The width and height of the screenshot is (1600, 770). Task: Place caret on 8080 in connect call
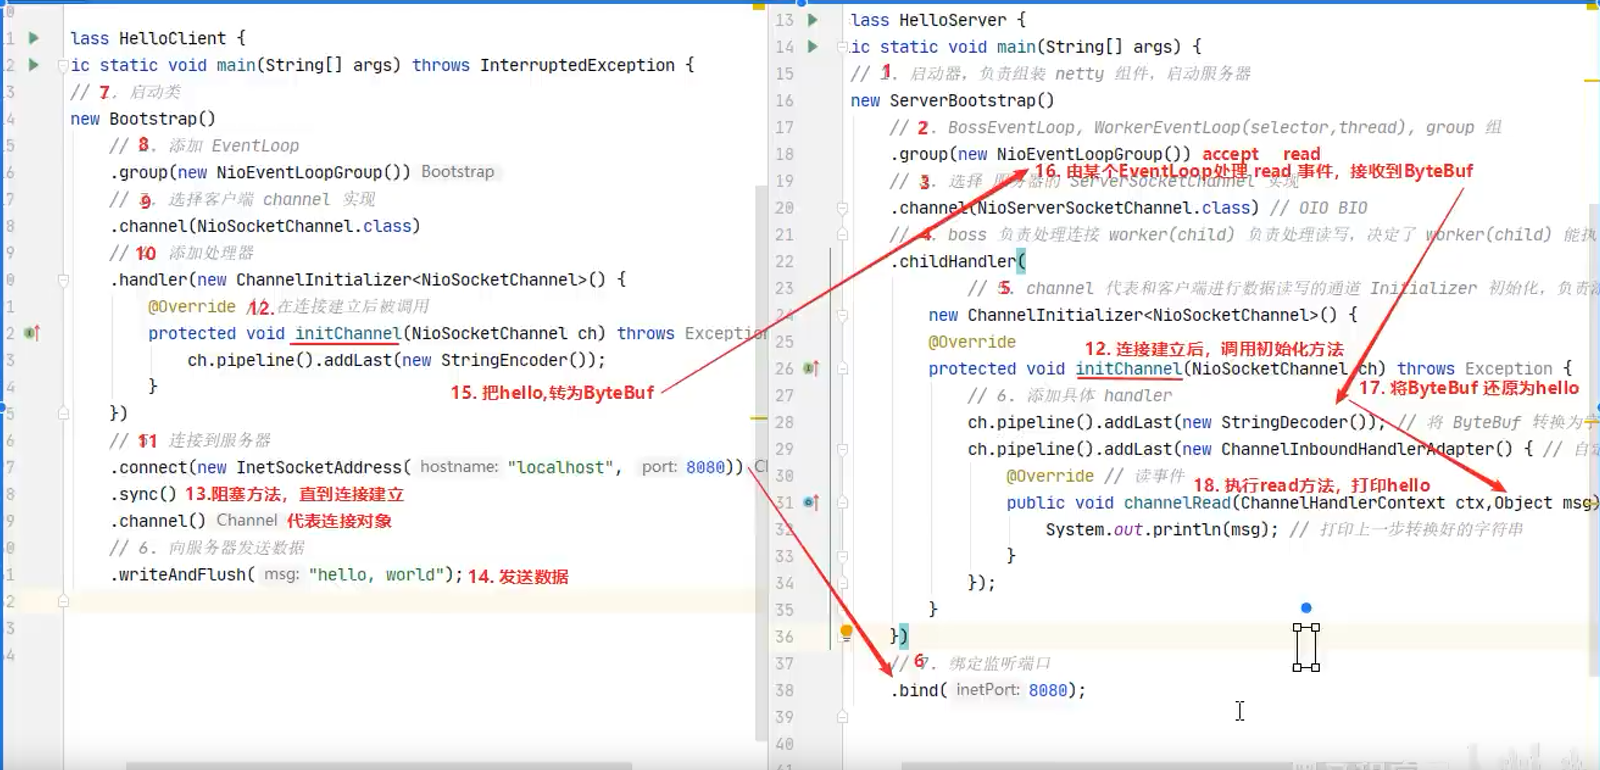point(705,467)
